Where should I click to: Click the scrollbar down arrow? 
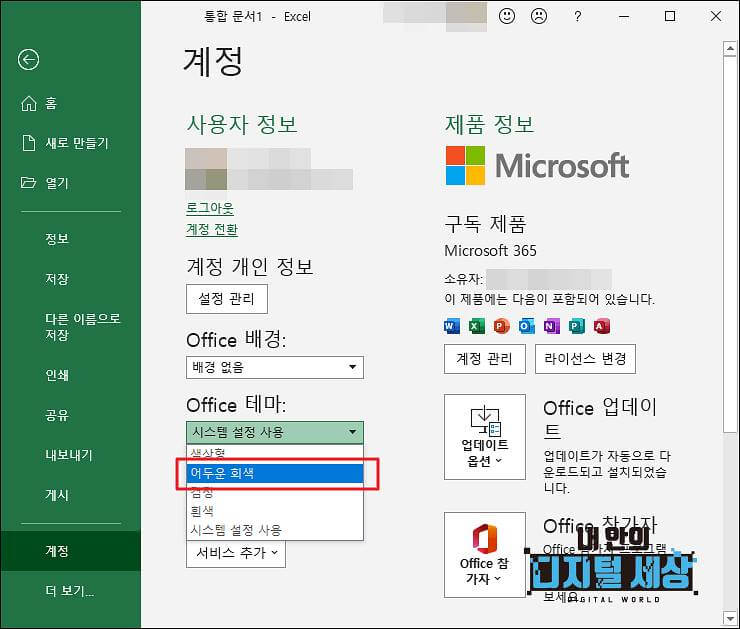(x=730, y=618)
